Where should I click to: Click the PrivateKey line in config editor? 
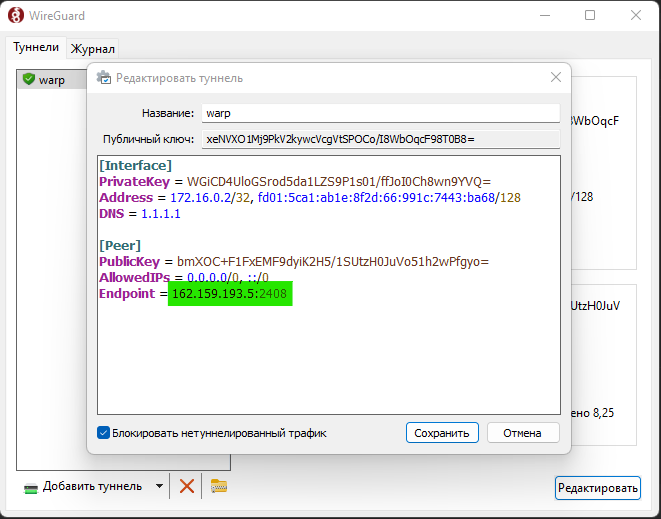(x=294, y=182)
